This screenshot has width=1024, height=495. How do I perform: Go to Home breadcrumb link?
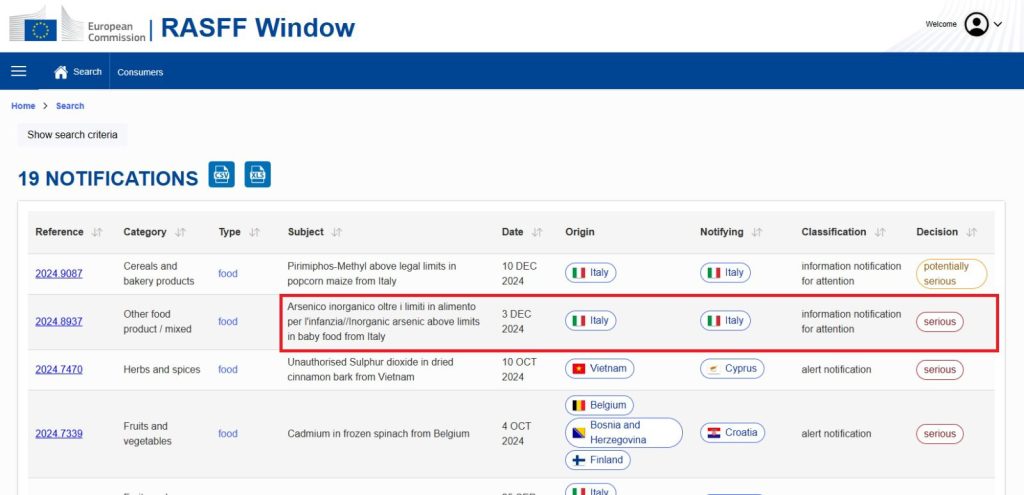23,106
